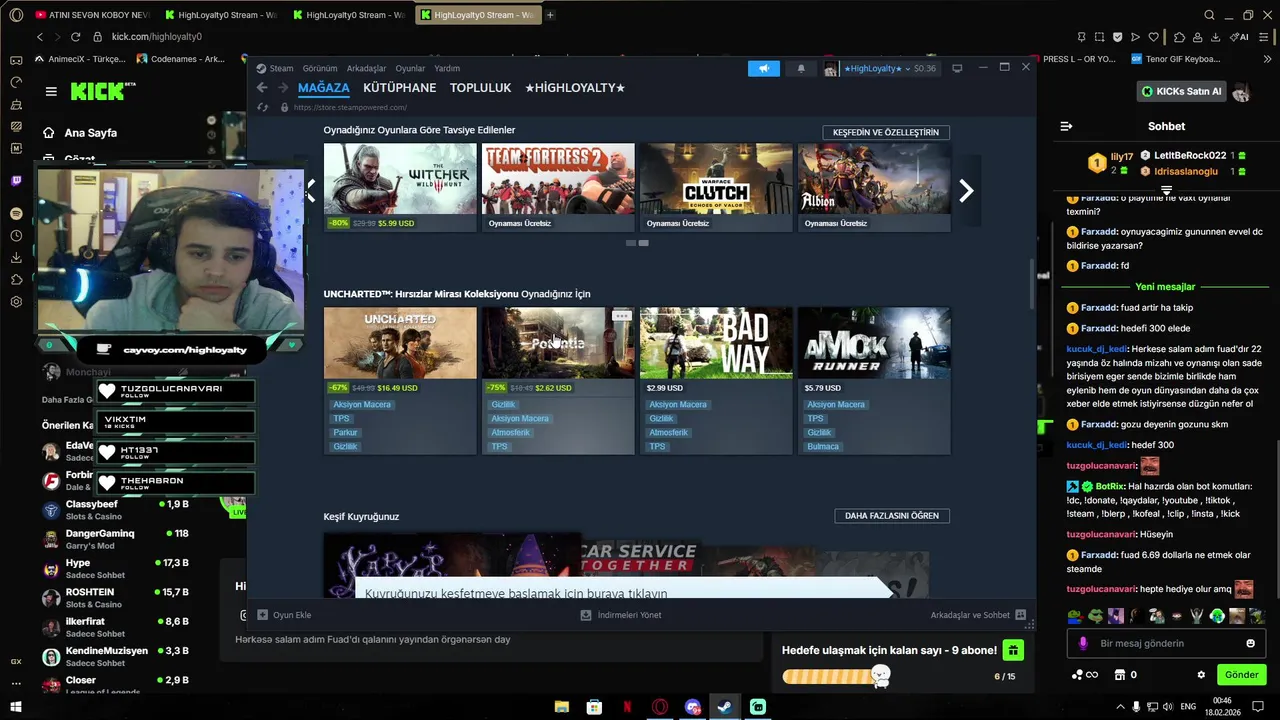Viewport: 1280px width, 720px height.
Task: Click the Kick shop icon below chat
Action: point(1120,675)
